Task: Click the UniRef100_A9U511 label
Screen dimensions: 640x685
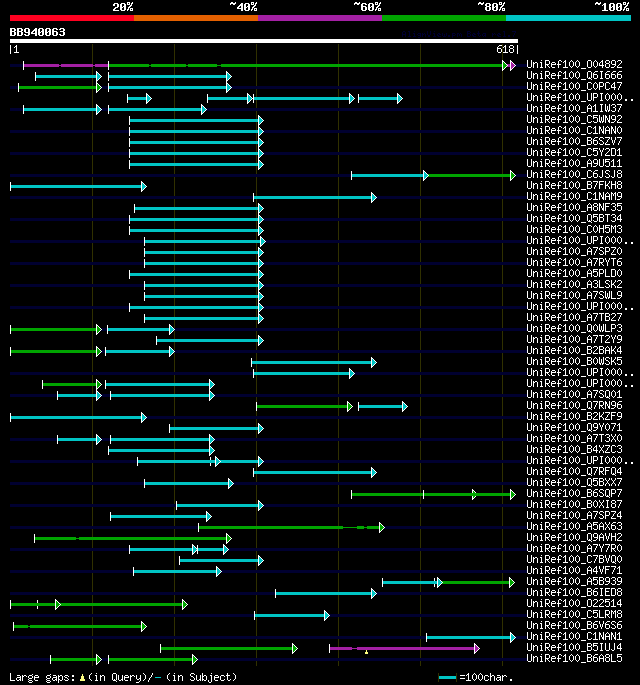Action: click(574, 163)
